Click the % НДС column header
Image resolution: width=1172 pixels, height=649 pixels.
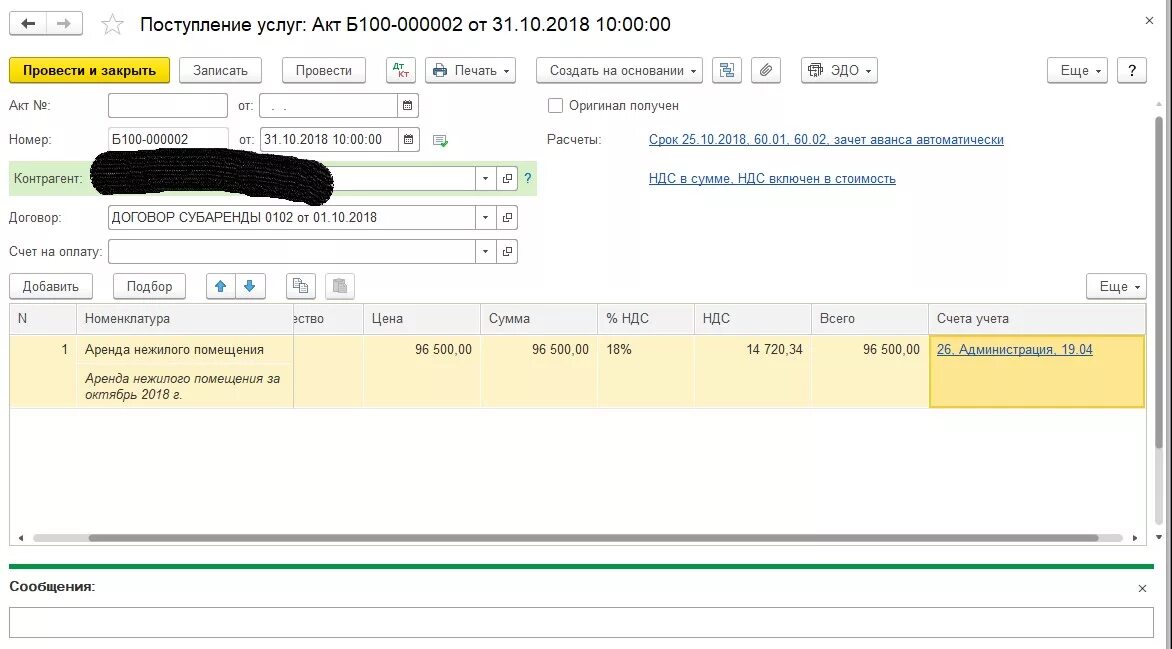646,319
